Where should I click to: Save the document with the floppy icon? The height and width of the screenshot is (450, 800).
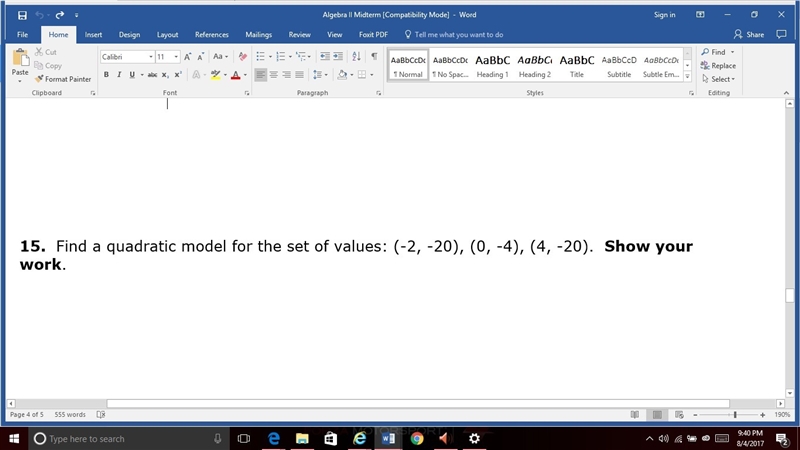coord(22,15)
